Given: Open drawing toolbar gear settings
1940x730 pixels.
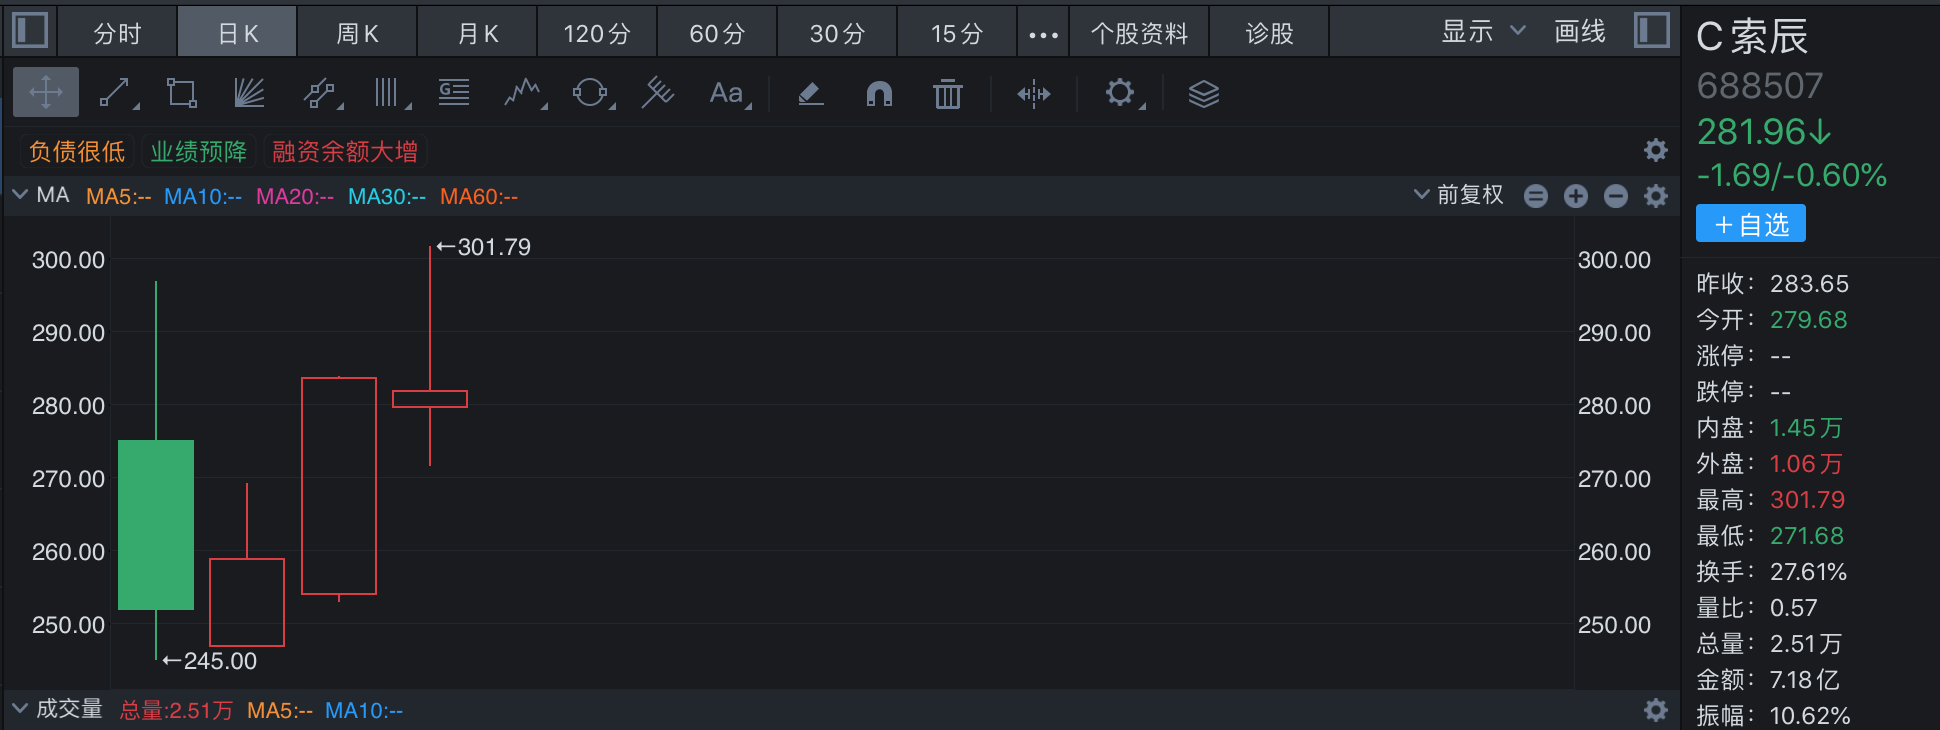Looking at the screenshot, I should 1120,94.
